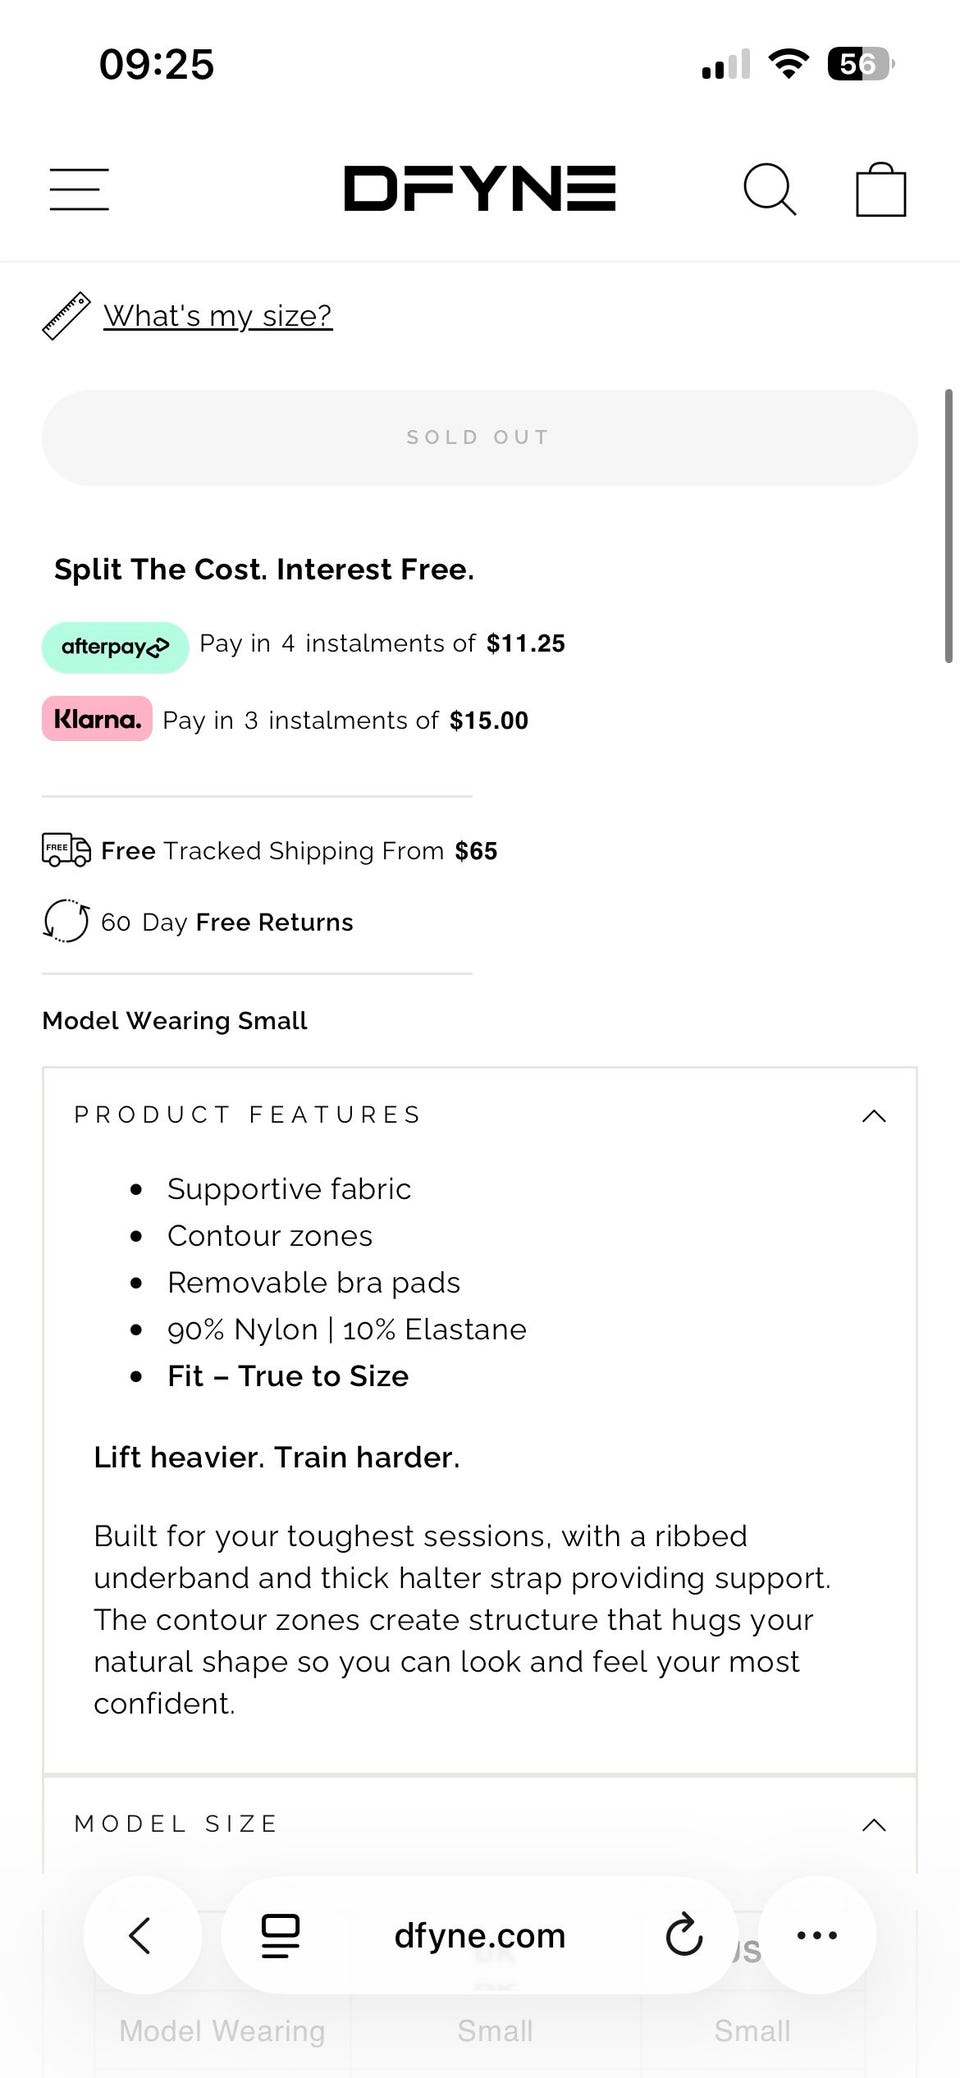The image size is (960, 2078).
Task: Tap the free shipping truck icon
Action: coord(66,850)
